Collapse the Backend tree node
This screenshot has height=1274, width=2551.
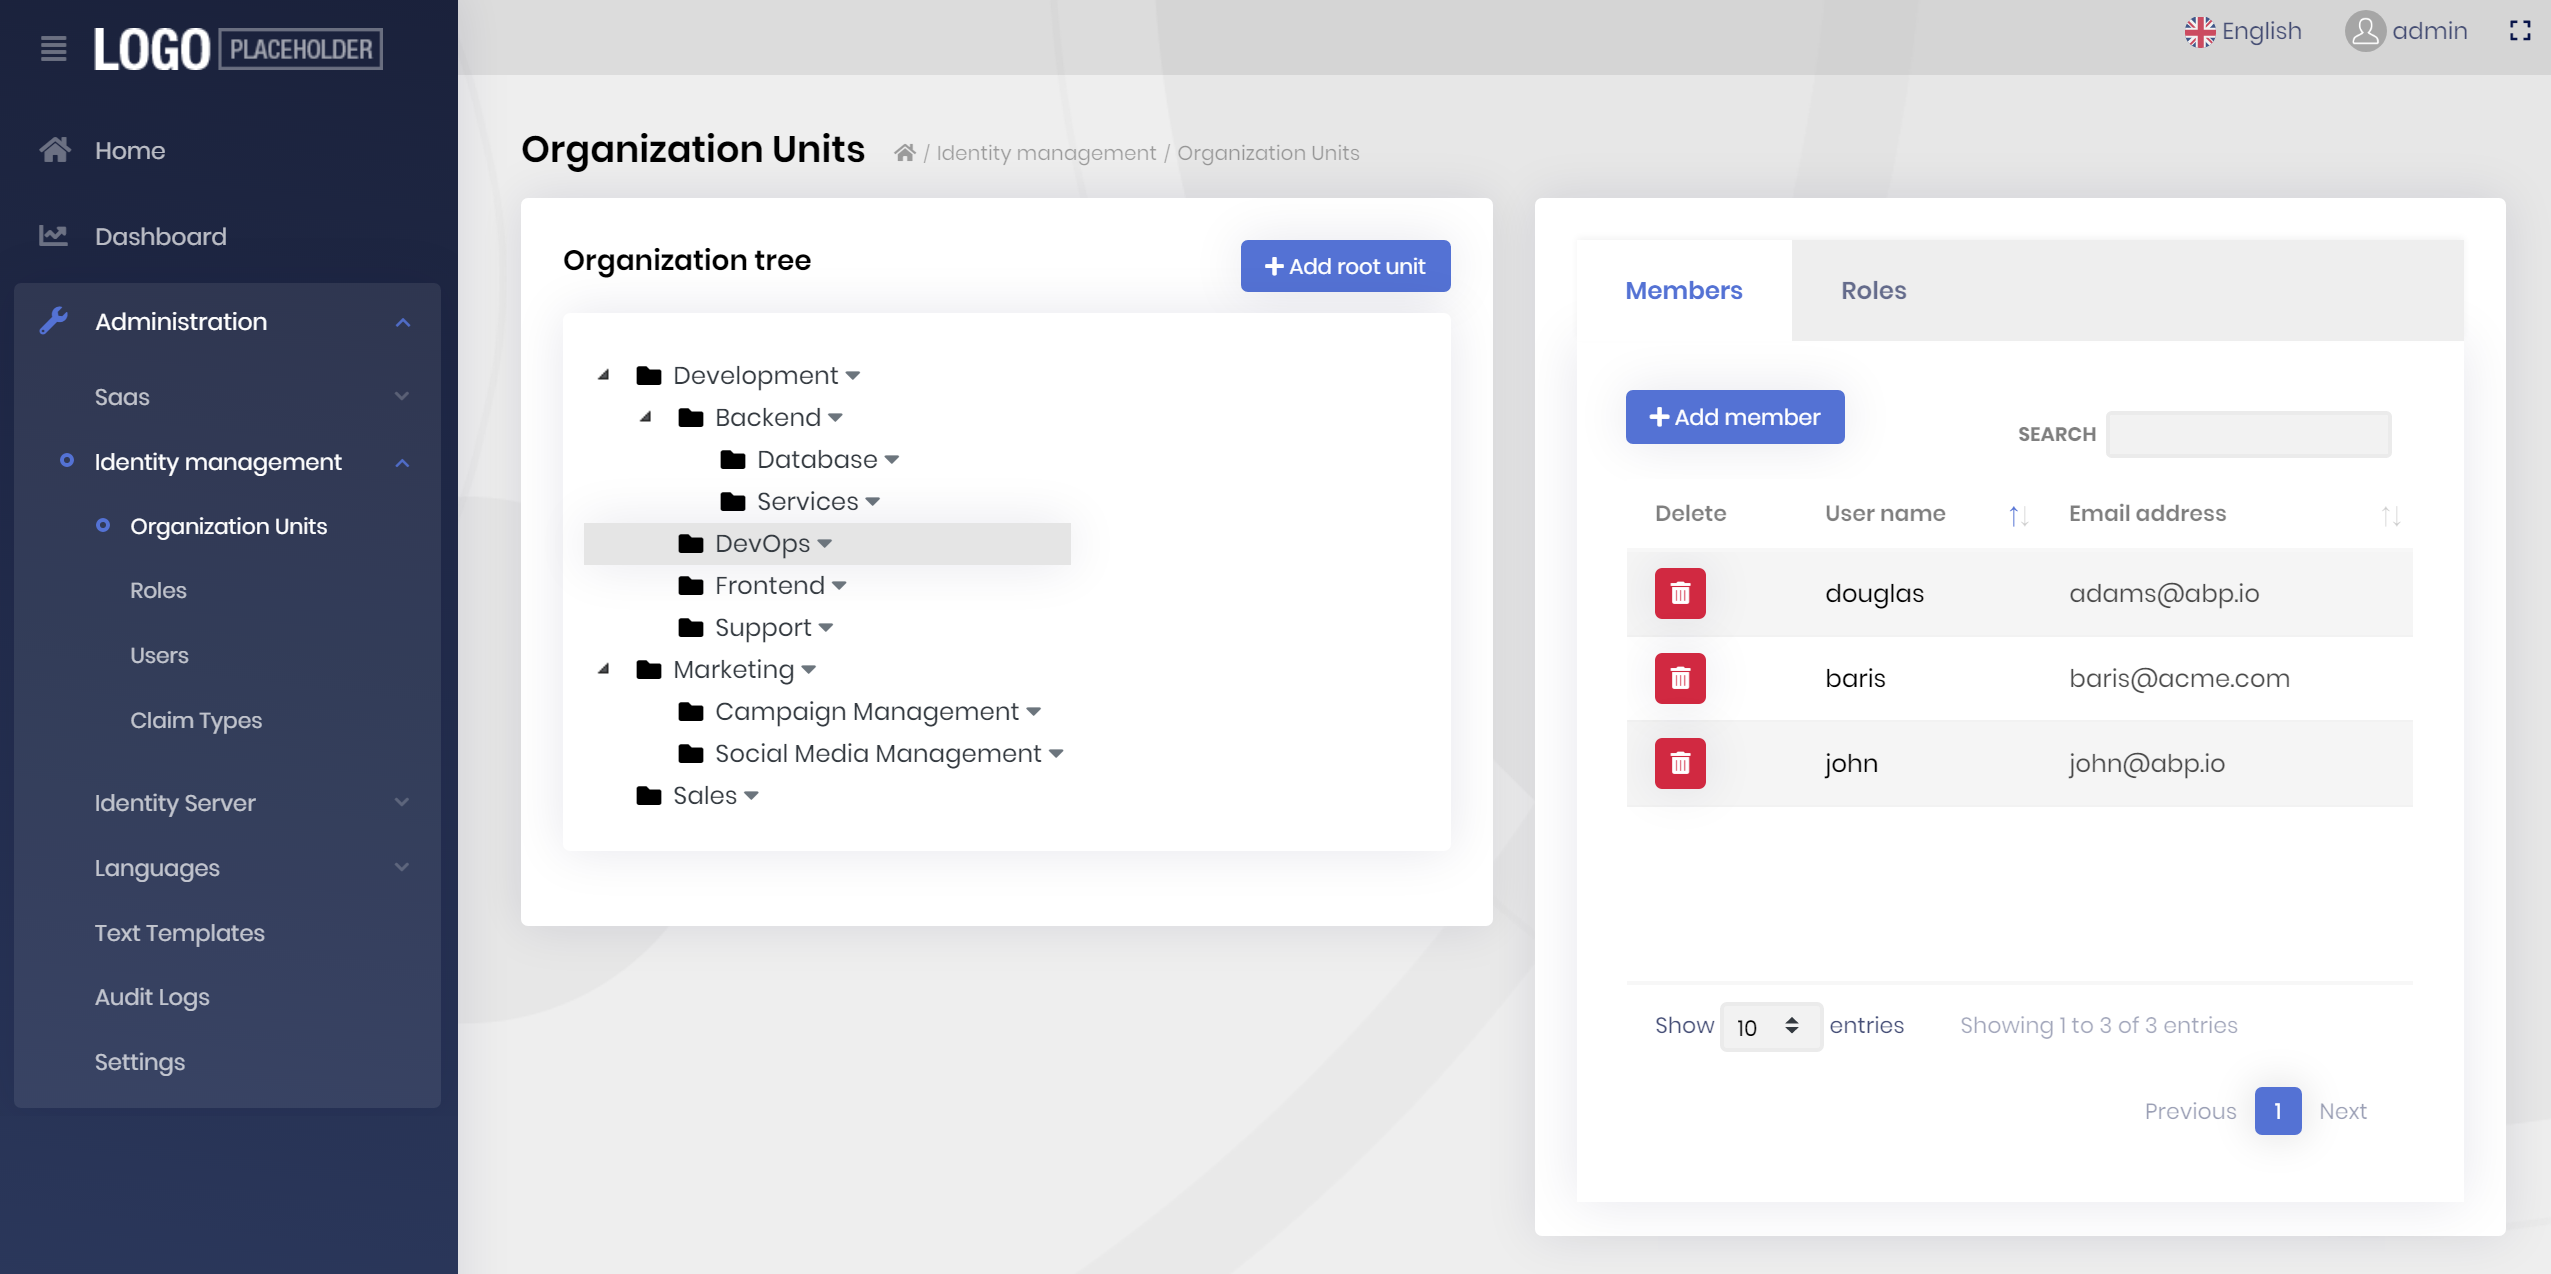coord(646,417)
